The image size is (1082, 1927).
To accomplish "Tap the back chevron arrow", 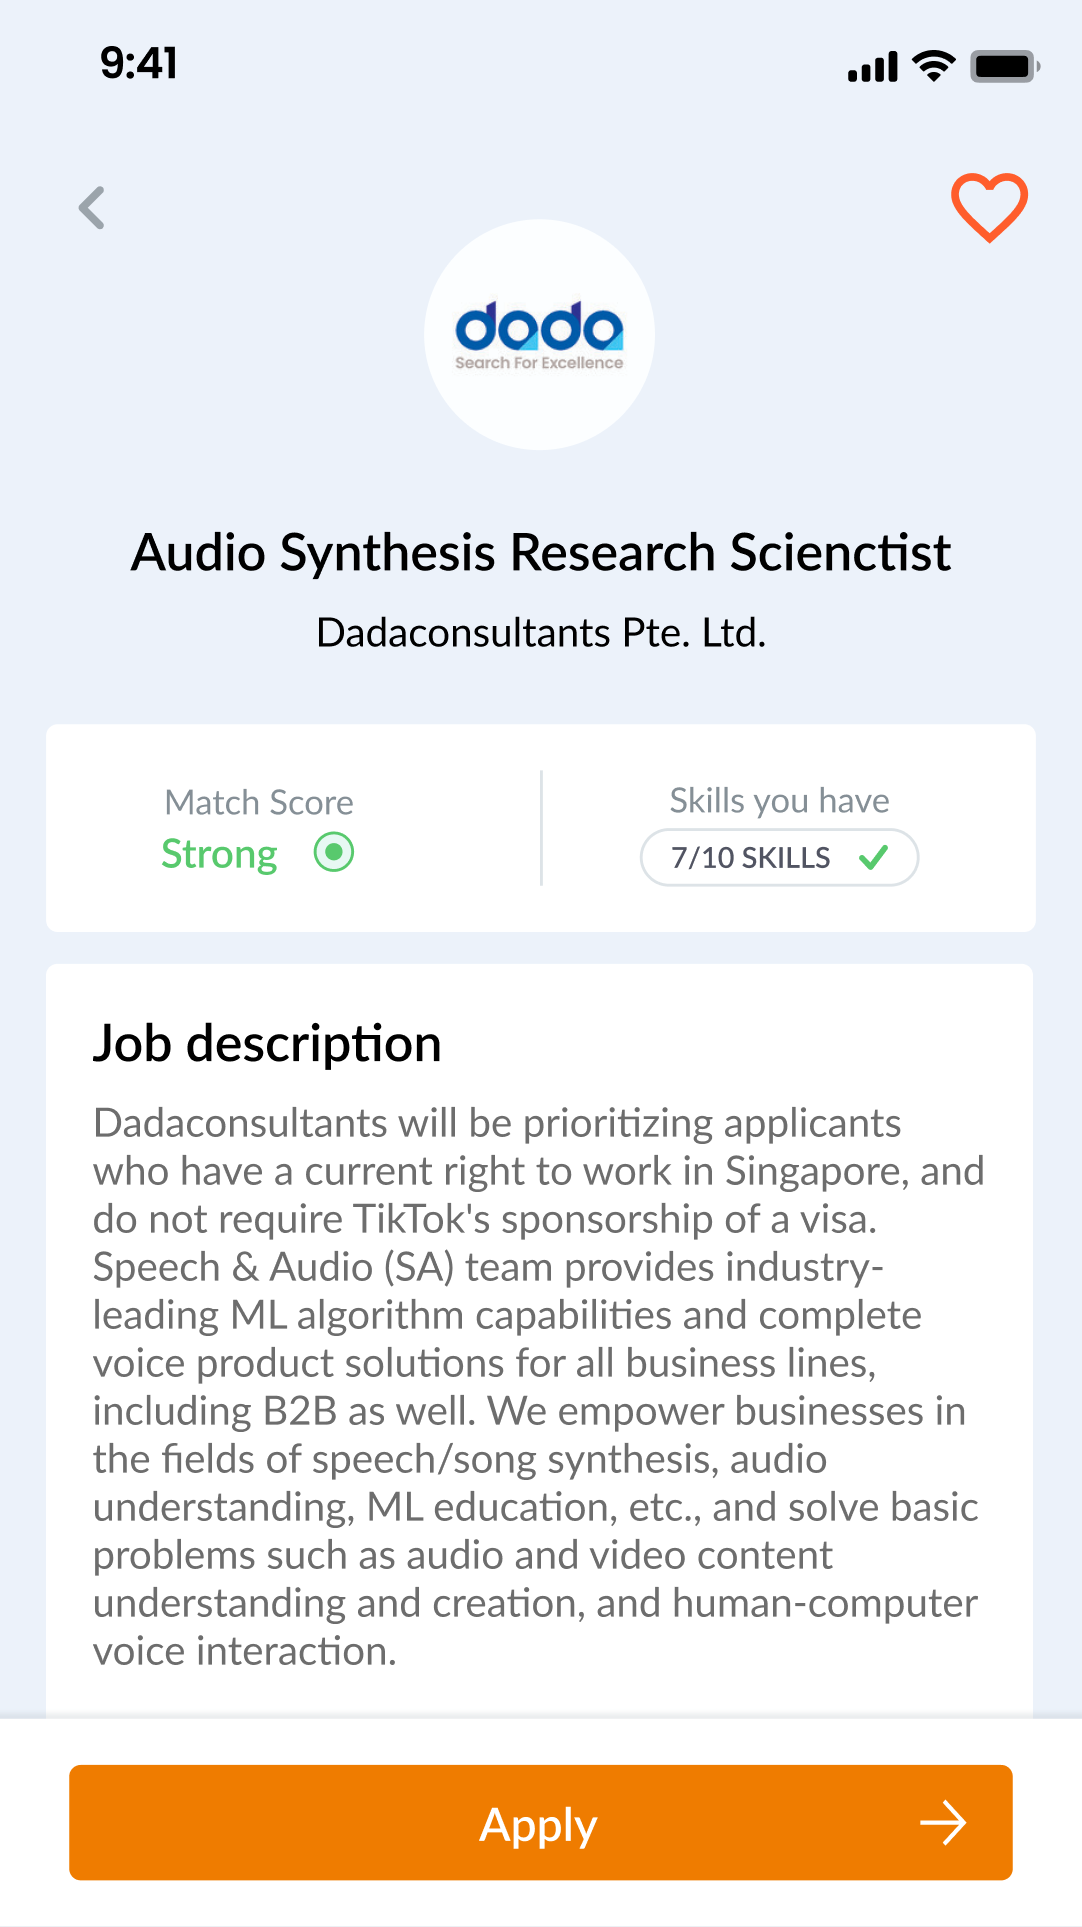I will point(92,208).
